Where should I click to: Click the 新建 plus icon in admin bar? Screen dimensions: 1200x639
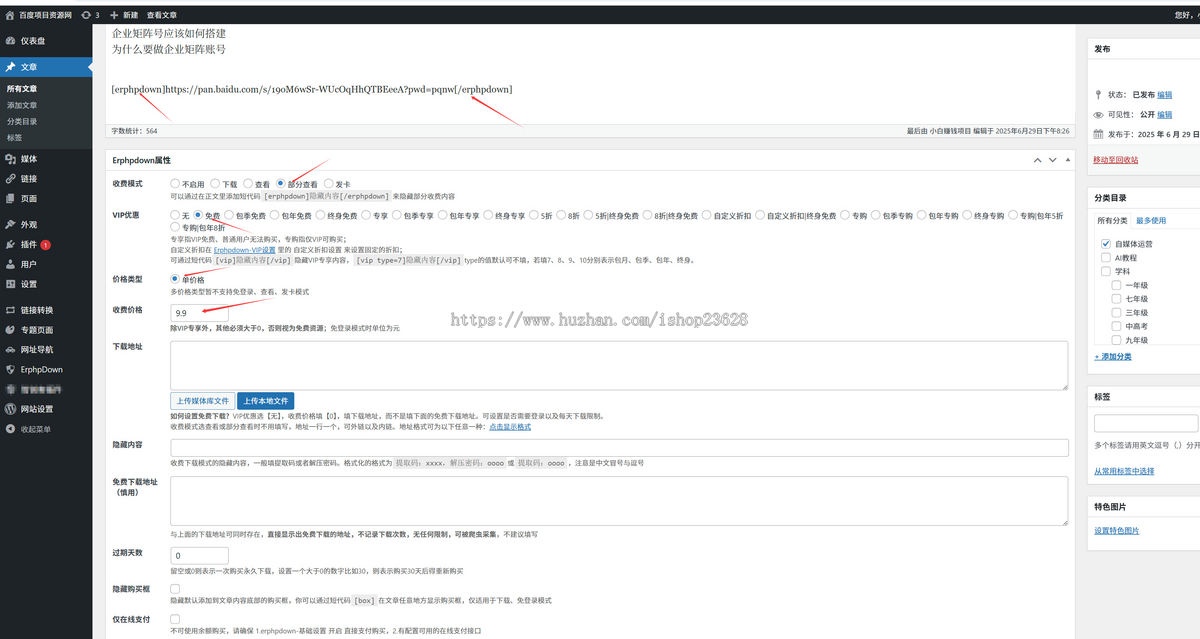[x=115, y=15]
